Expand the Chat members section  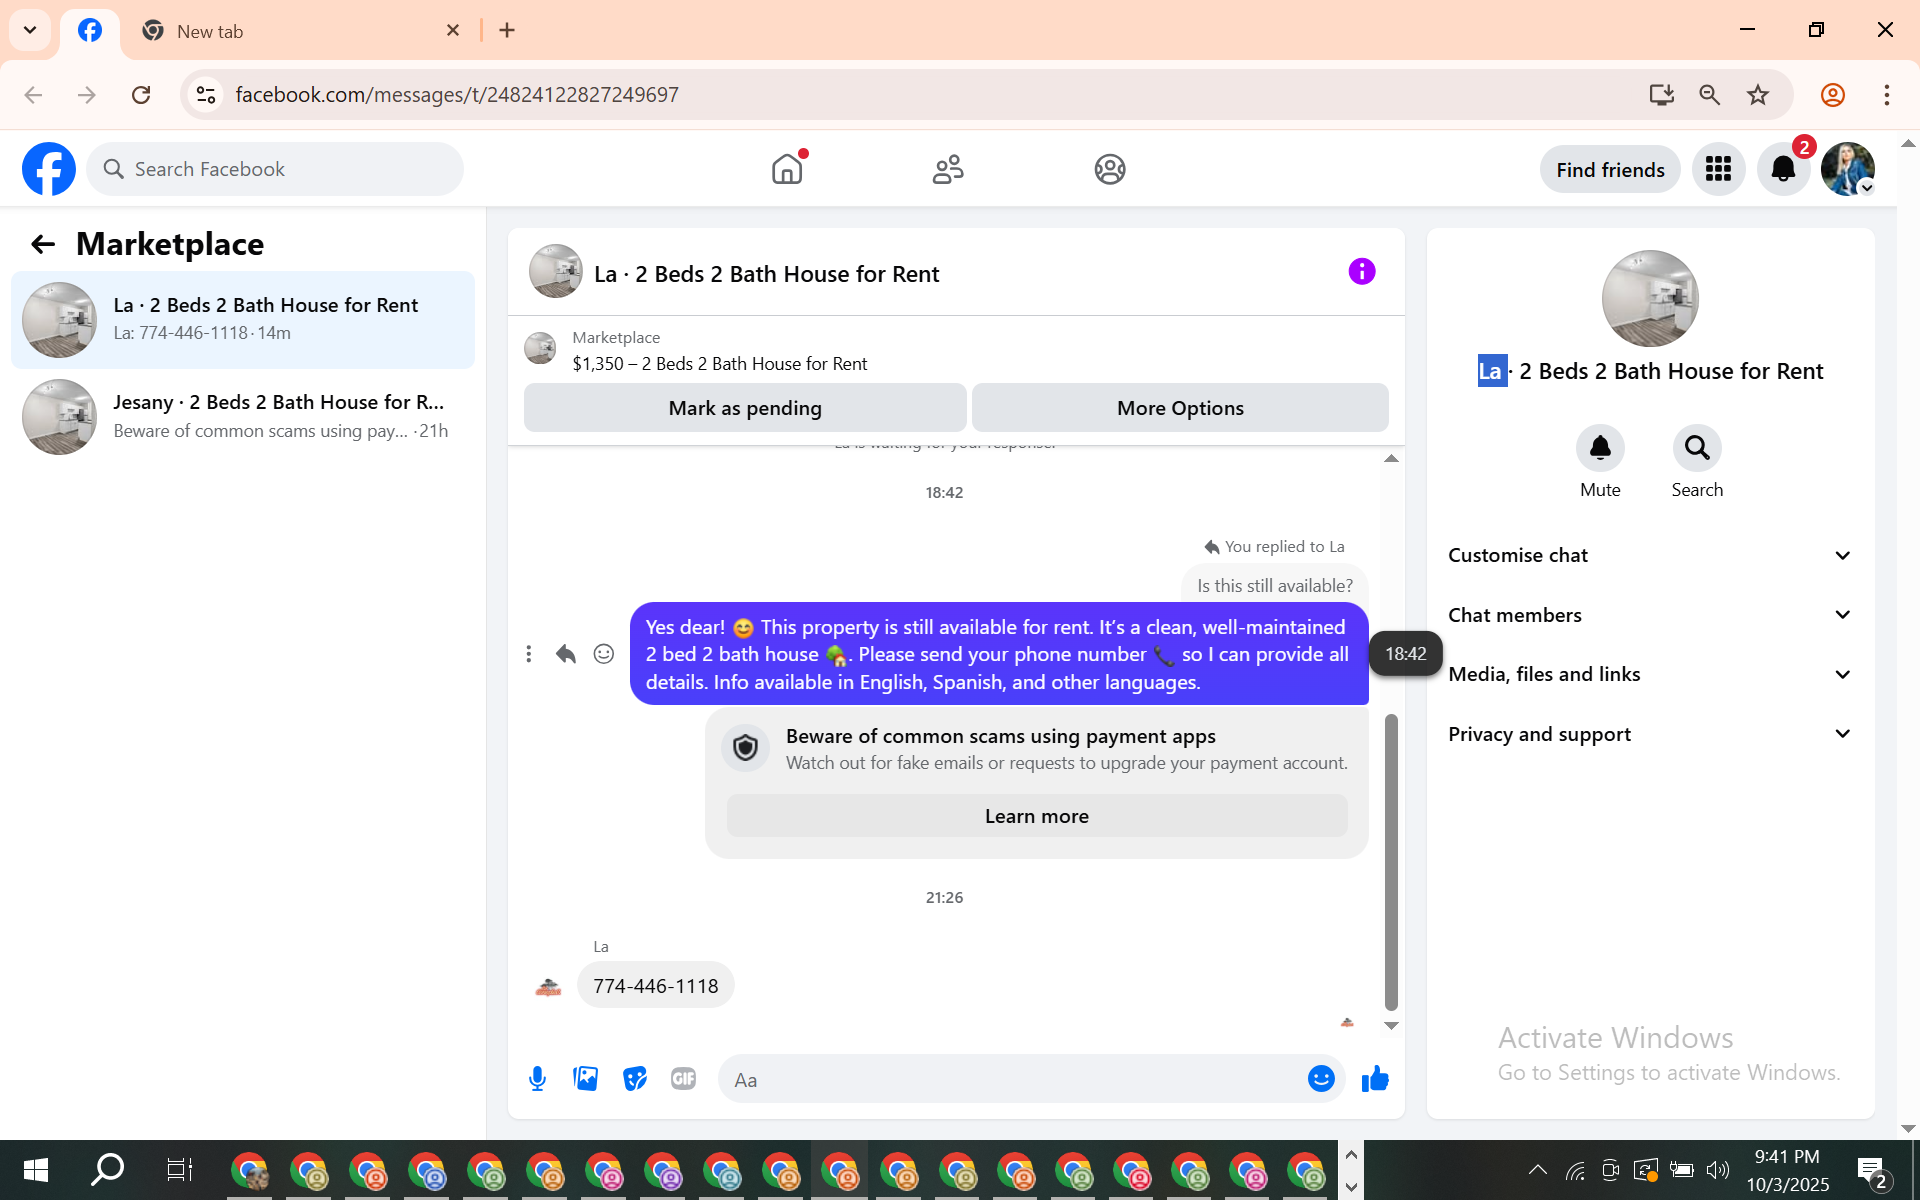[x=1650, y=615]
